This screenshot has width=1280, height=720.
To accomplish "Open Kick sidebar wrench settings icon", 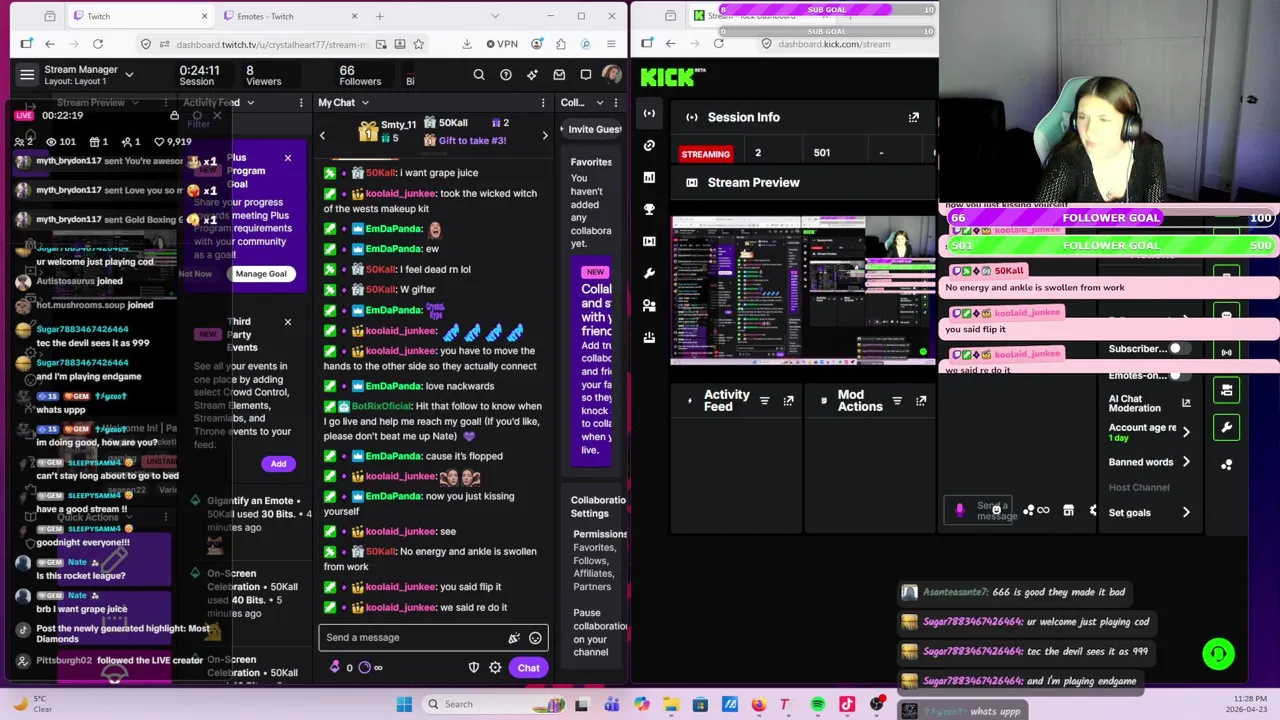I will pyautogui.click(x=649, y=273).
